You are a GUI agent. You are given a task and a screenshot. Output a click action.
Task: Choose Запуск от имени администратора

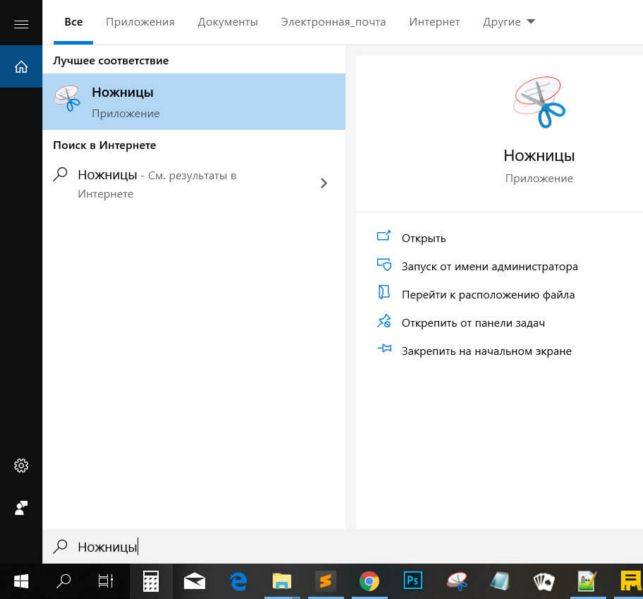[490, 266]
